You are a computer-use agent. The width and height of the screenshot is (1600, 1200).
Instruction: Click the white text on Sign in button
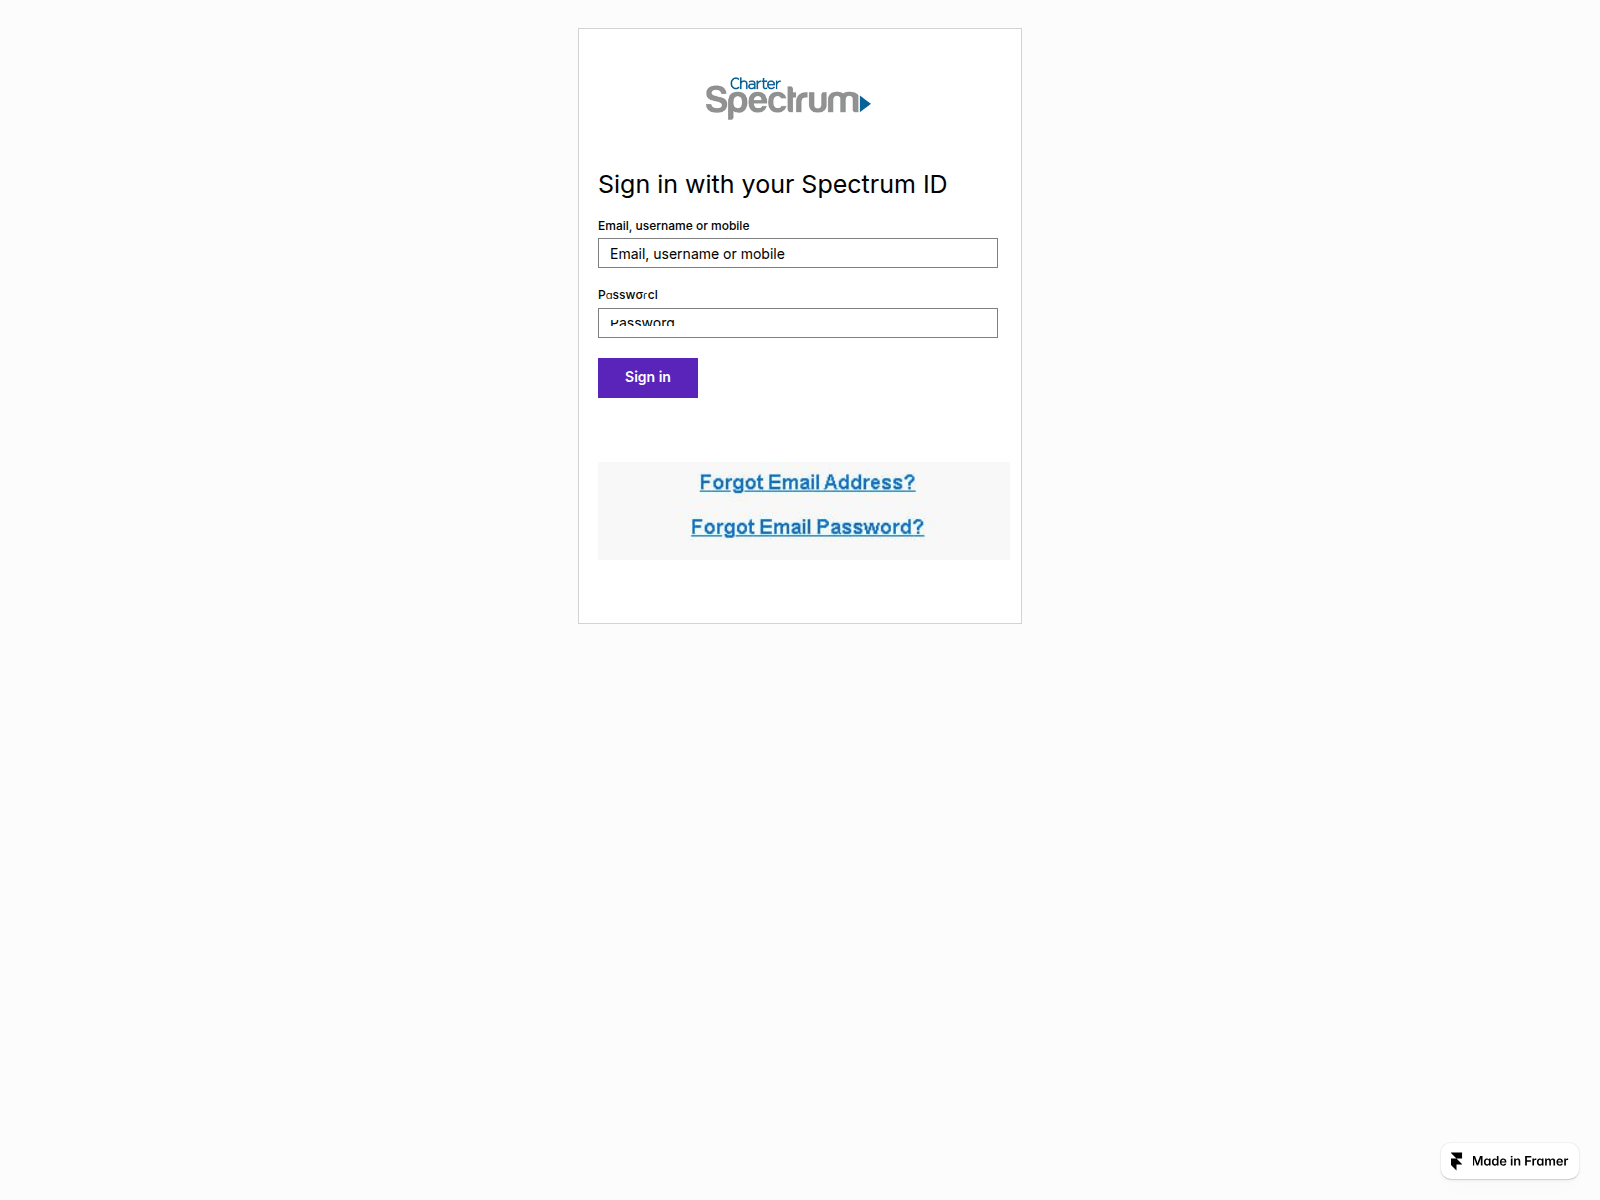pyautogui.click(x=648, y=377)
